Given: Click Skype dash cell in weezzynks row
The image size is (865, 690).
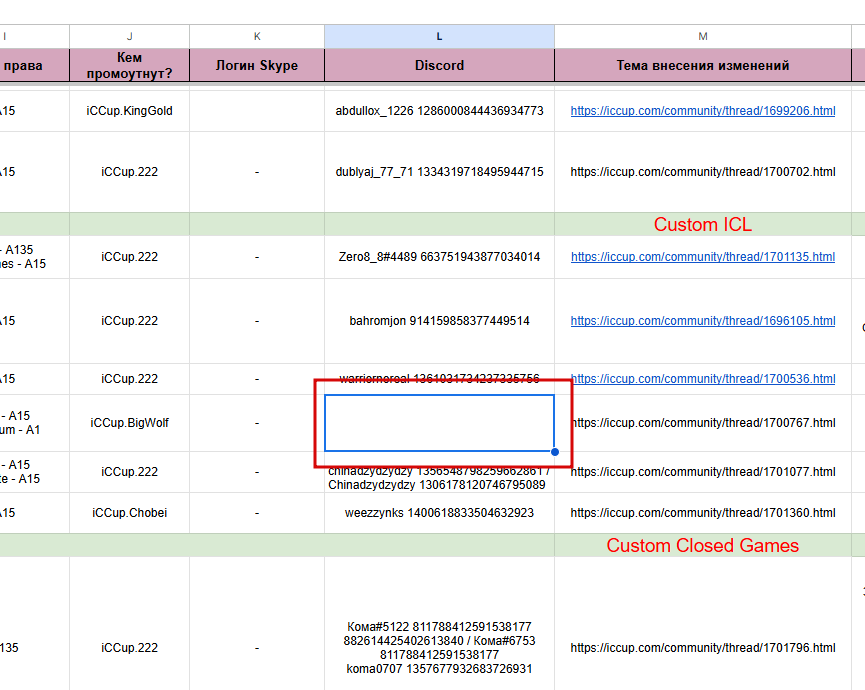Looking at the screenshot, I should 257,513.
